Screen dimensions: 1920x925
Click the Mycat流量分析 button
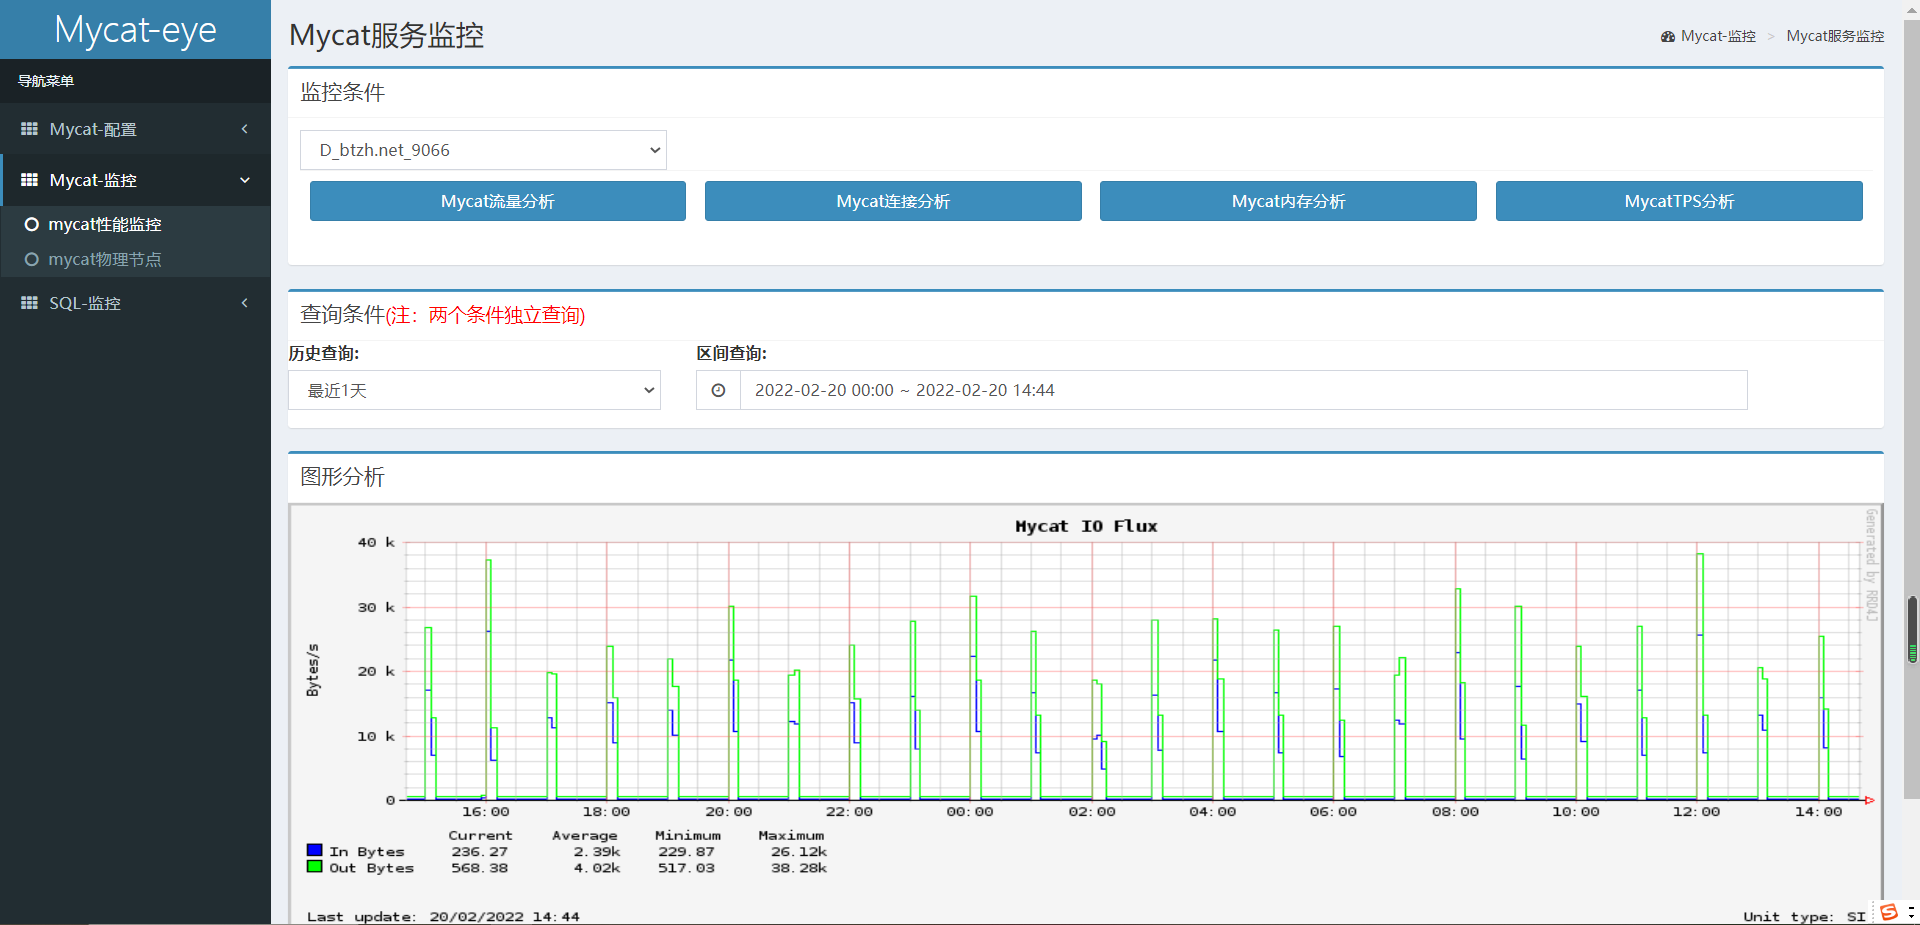[498, 201]
